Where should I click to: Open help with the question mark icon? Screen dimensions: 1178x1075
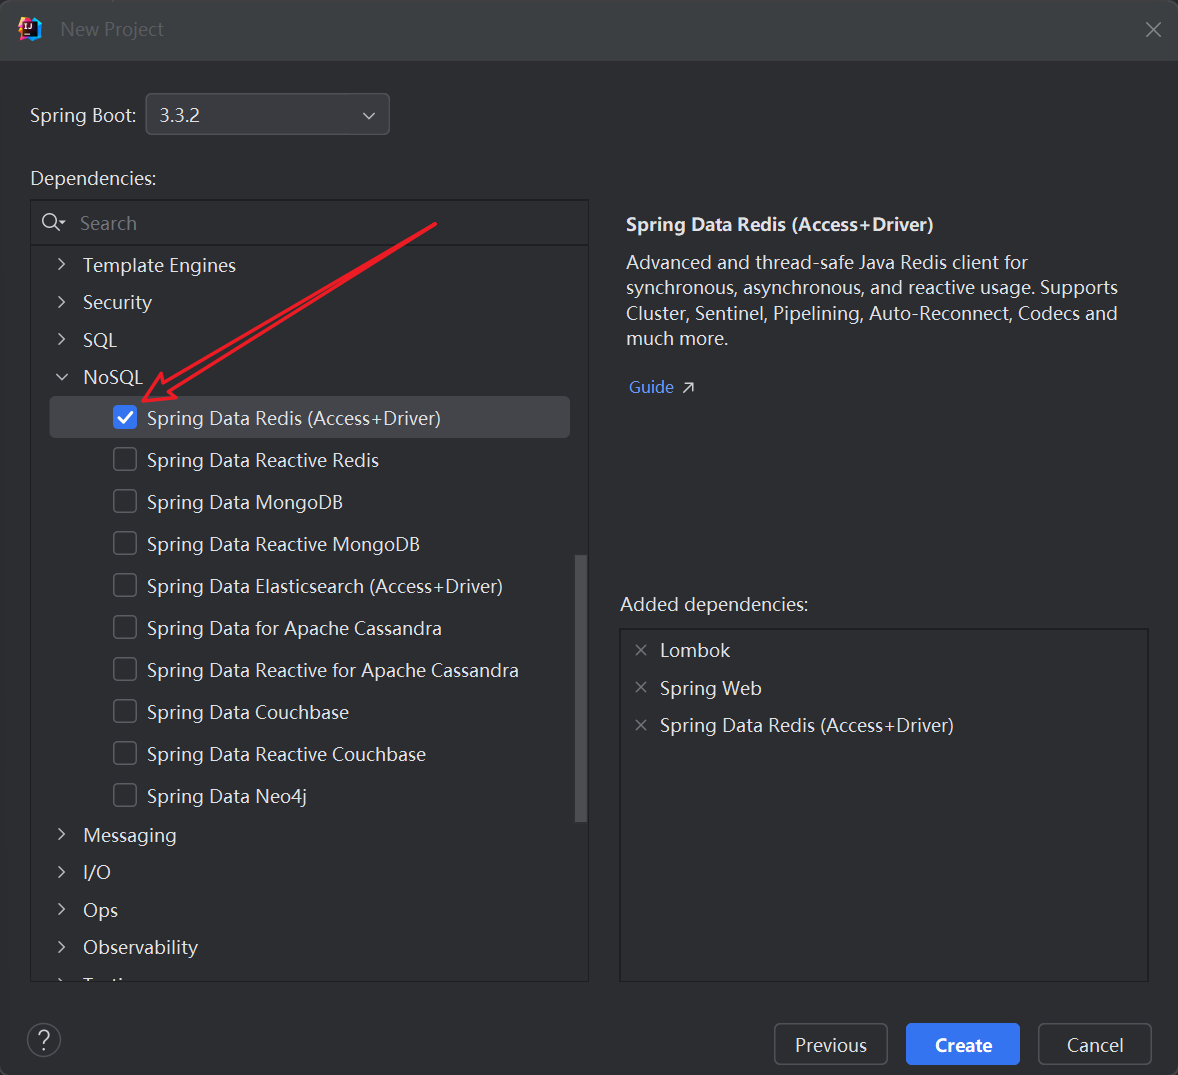coord(44,1040)
